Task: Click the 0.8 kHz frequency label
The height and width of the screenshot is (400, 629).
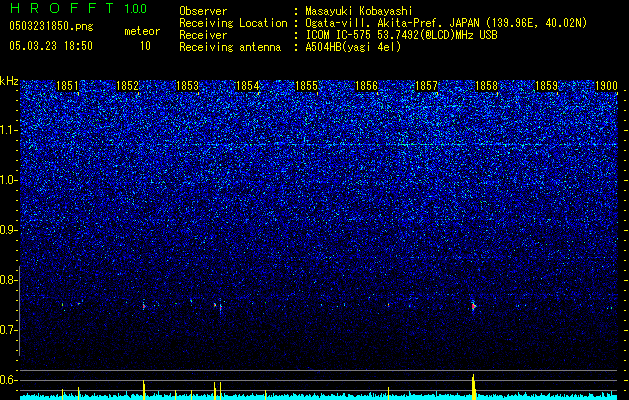Action: (x=8, y=280)
